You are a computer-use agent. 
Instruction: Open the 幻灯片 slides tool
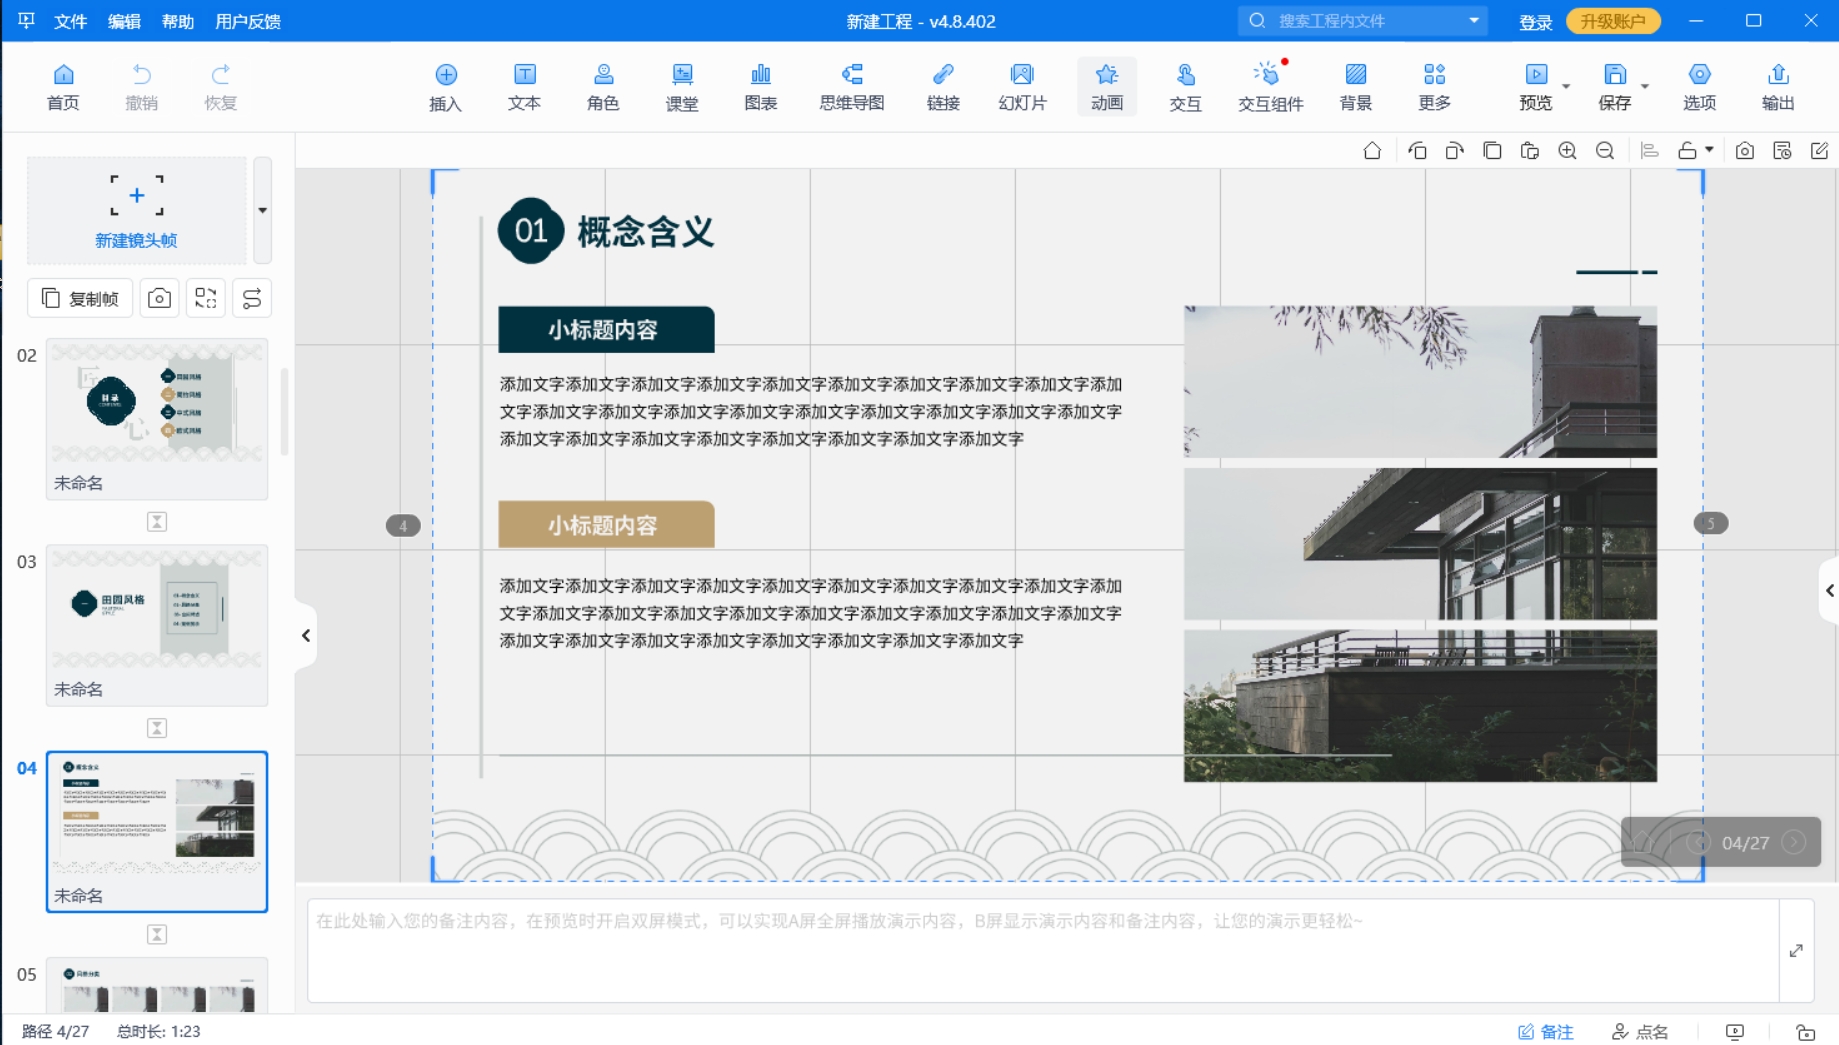coord(1022,87)
